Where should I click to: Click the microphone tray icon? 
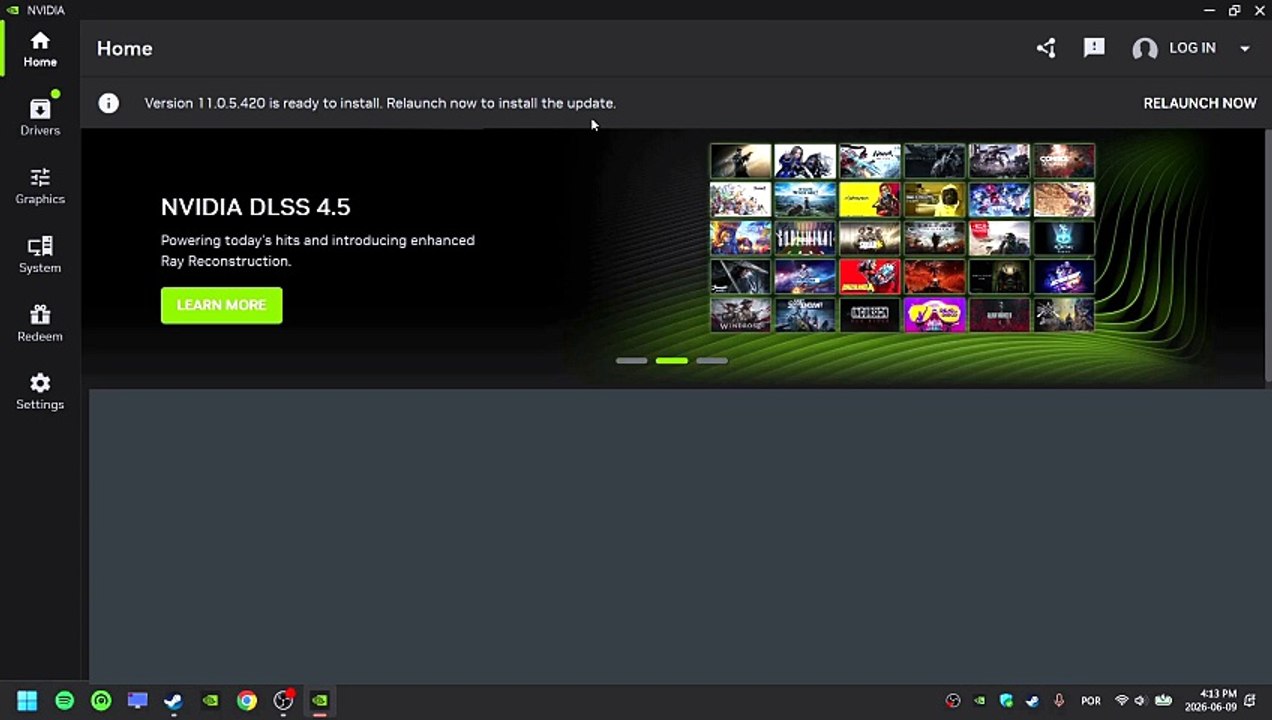[1059, 701]
